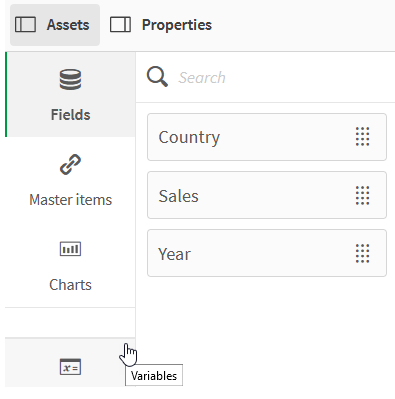395x399 pixels.
Task: Click the Country field drag handle
Action: tap(362, 137)
